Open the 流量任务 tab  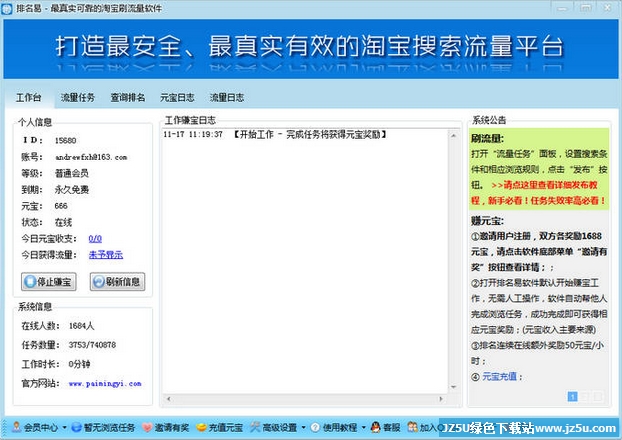(78, 98)
